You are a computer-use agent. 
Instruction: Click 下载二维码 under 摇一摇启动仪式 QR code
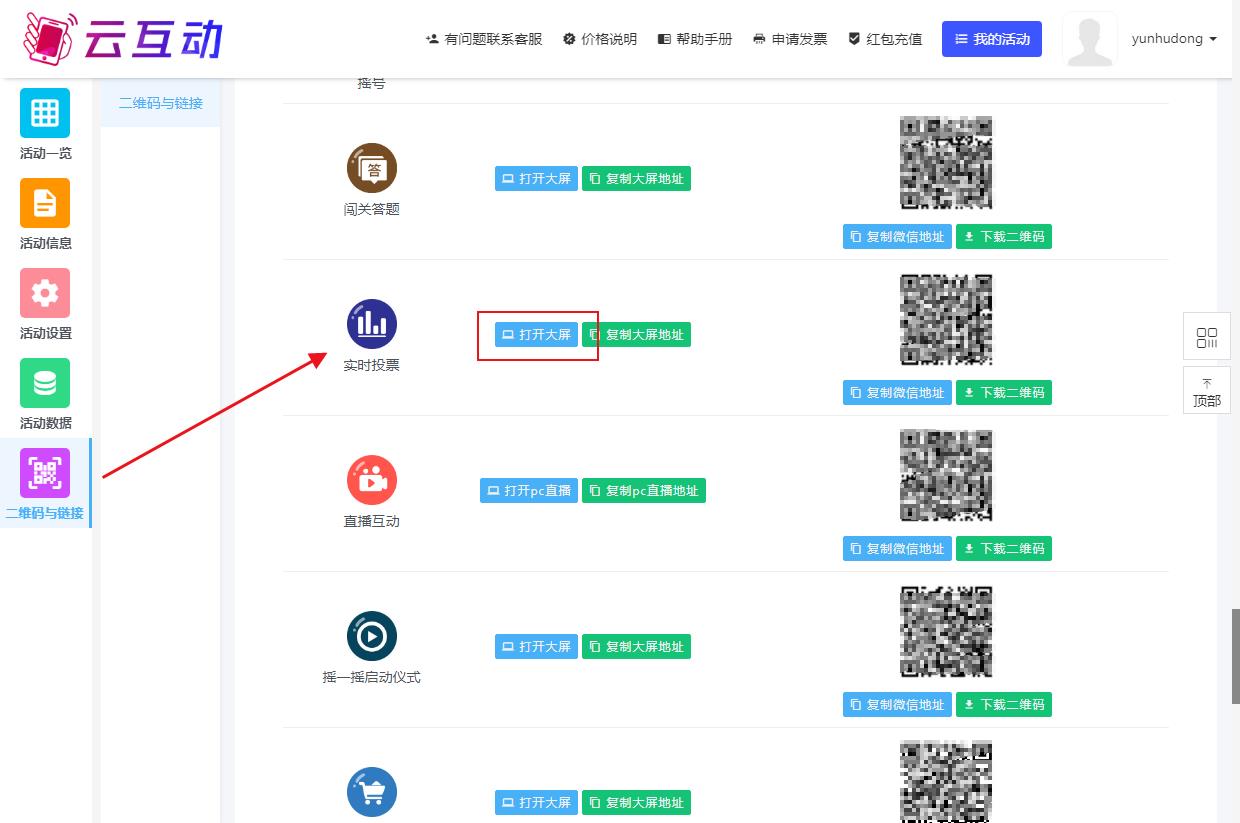pos(1004,705)
